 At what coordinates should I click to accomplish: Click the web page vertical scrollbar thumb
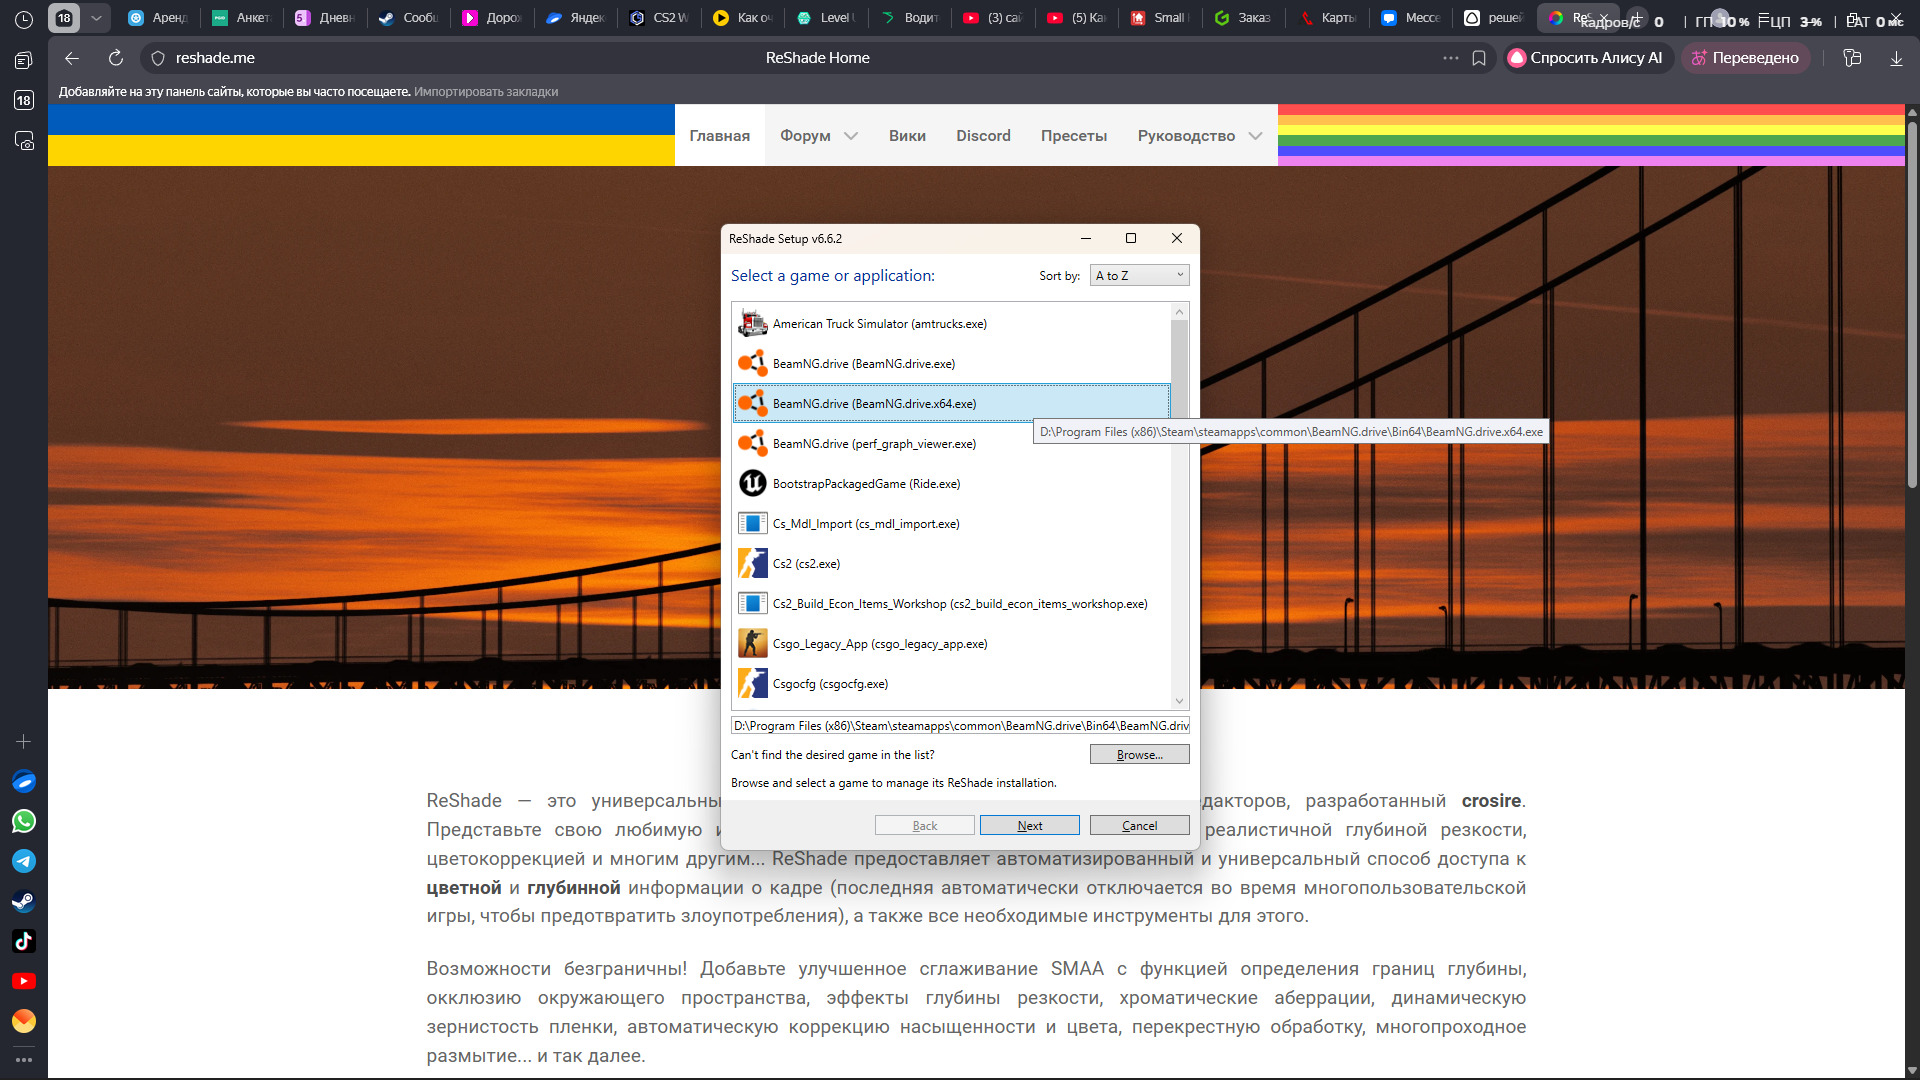(x=1912, y=305)
